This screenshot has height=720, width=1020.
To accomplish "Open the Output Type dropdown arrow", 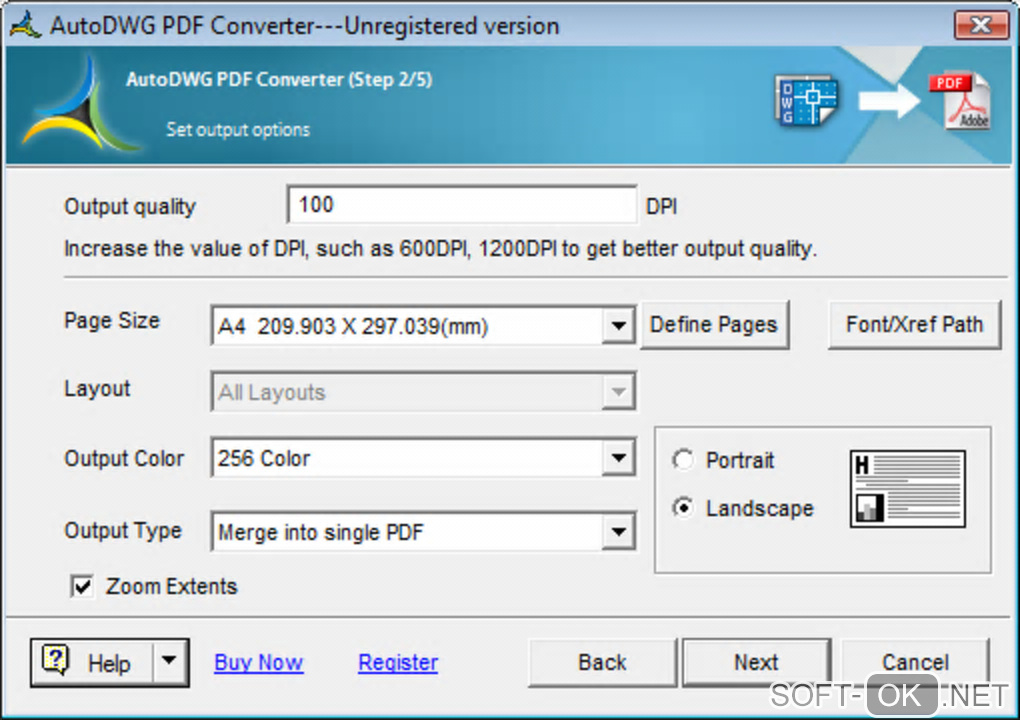I will pos(618,532).
